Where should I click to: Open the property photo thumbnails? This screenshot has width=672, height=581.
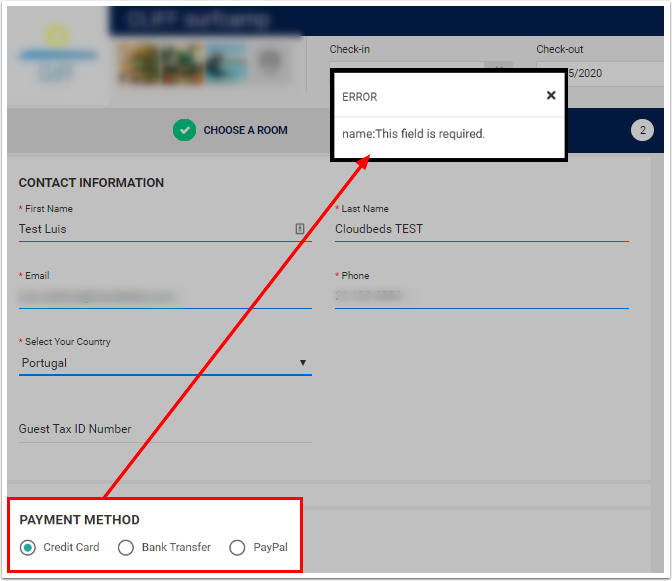[204, 63]
